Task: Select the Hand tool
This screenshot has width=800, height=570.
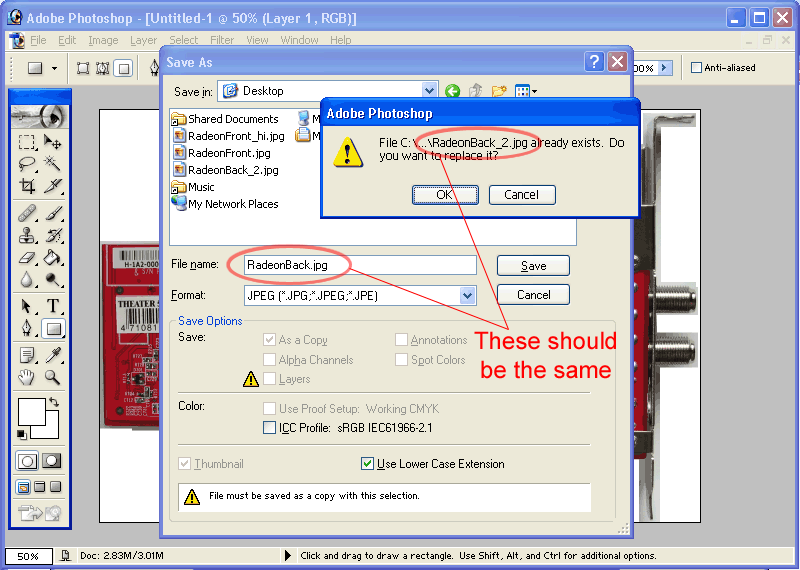Action: pyautogui.click(x=27, y=377)
